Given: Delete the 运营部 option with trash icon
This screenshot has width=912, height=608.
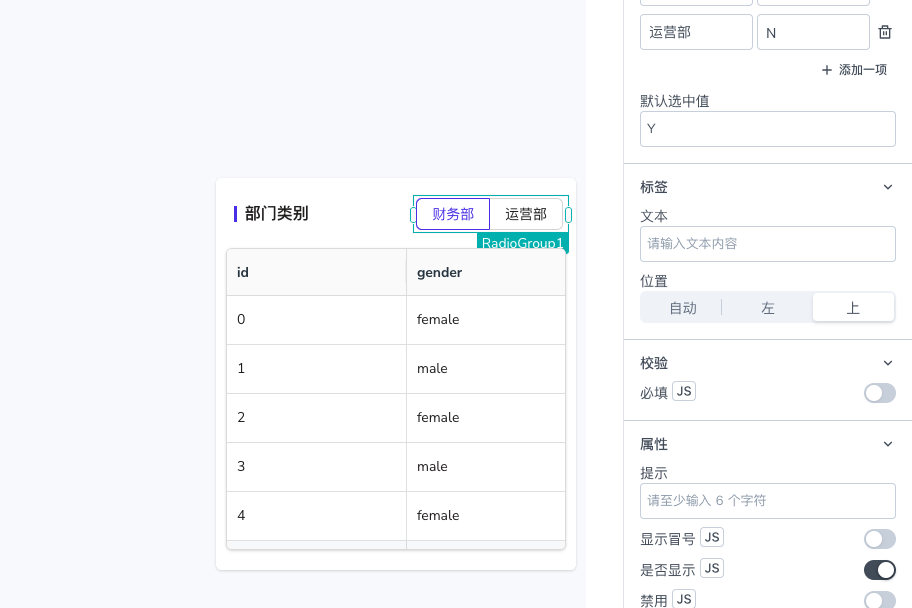Looking at the screenshot, I should click(885, 32).
